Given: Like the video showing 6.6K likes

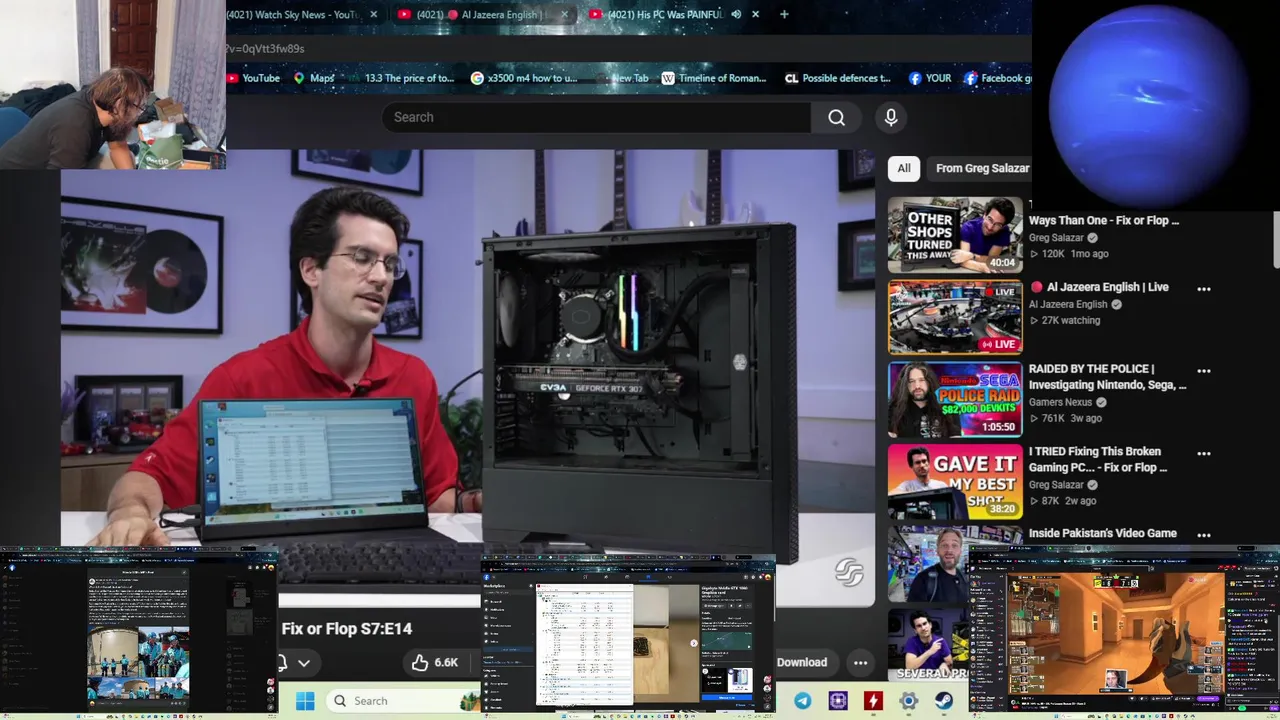Looking at the screenshot, I should point(435,662).
